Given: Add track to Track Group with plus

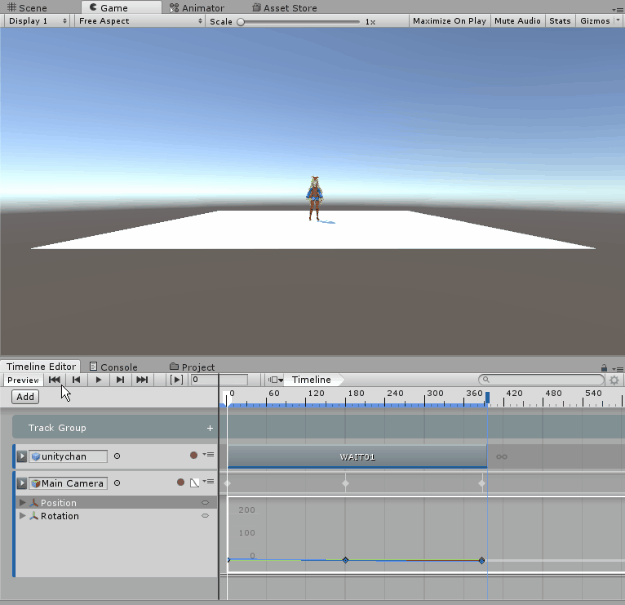Looking at the screenshot, I should click(x=210, y=428).
